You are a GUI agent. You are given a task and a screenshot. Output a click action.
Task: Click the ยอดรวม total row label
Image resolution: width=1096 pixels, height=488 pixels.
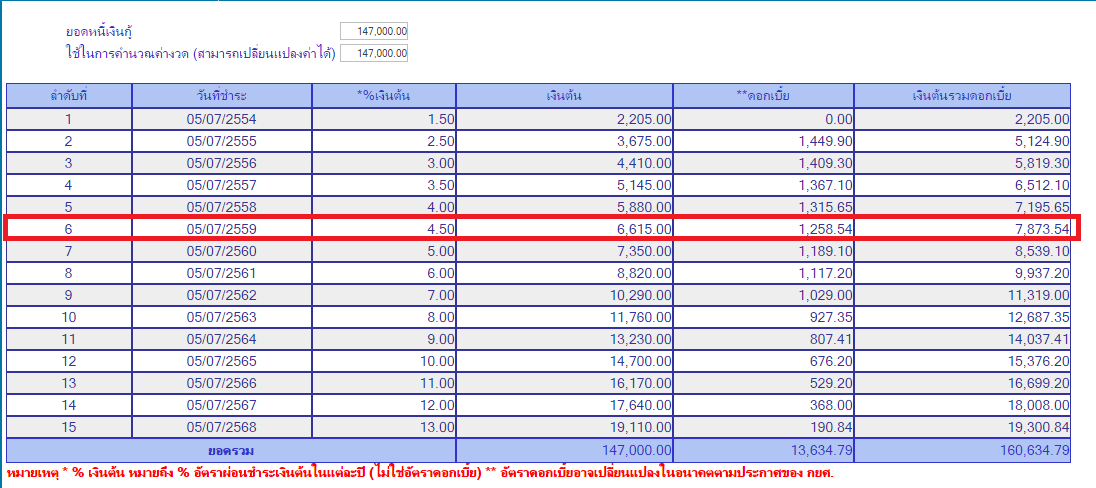[231, 451]
